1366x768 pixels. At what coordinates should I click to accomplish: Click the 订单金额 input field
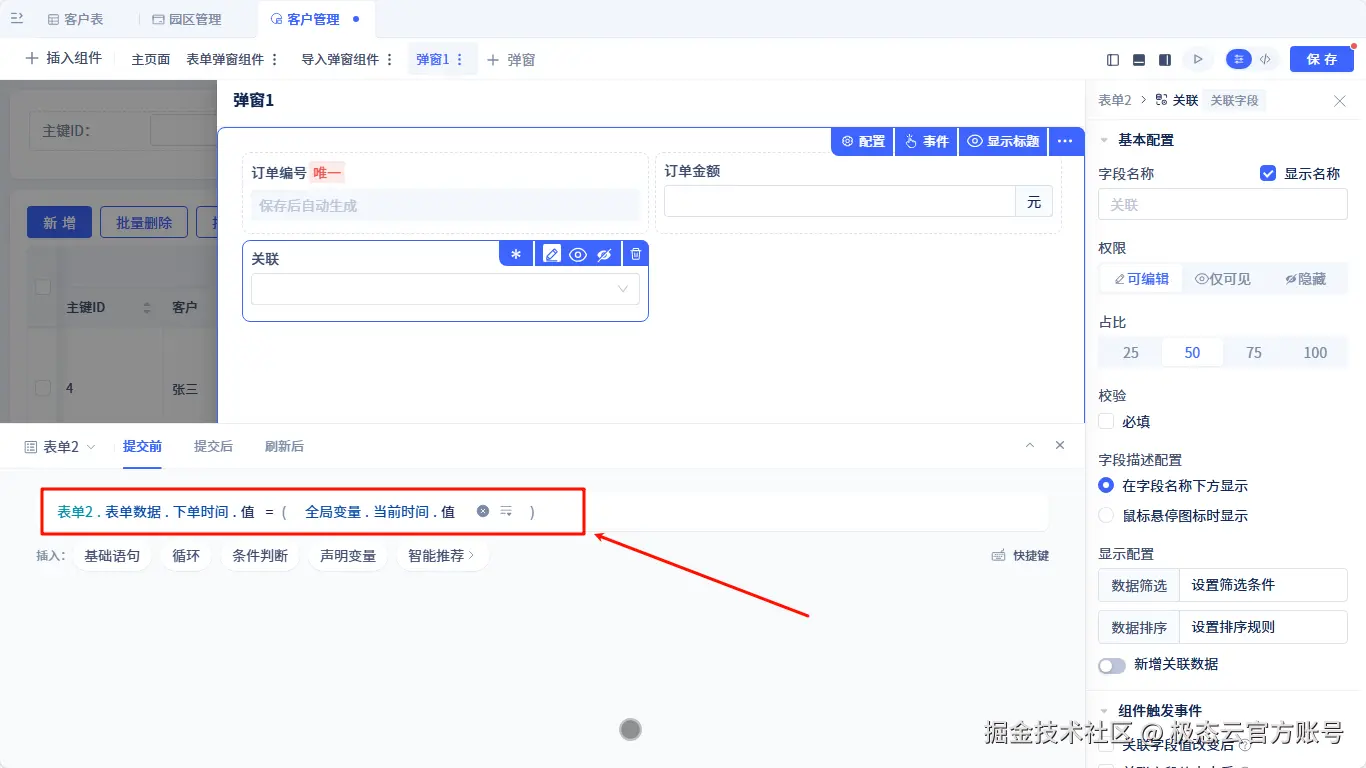[840, 201]
